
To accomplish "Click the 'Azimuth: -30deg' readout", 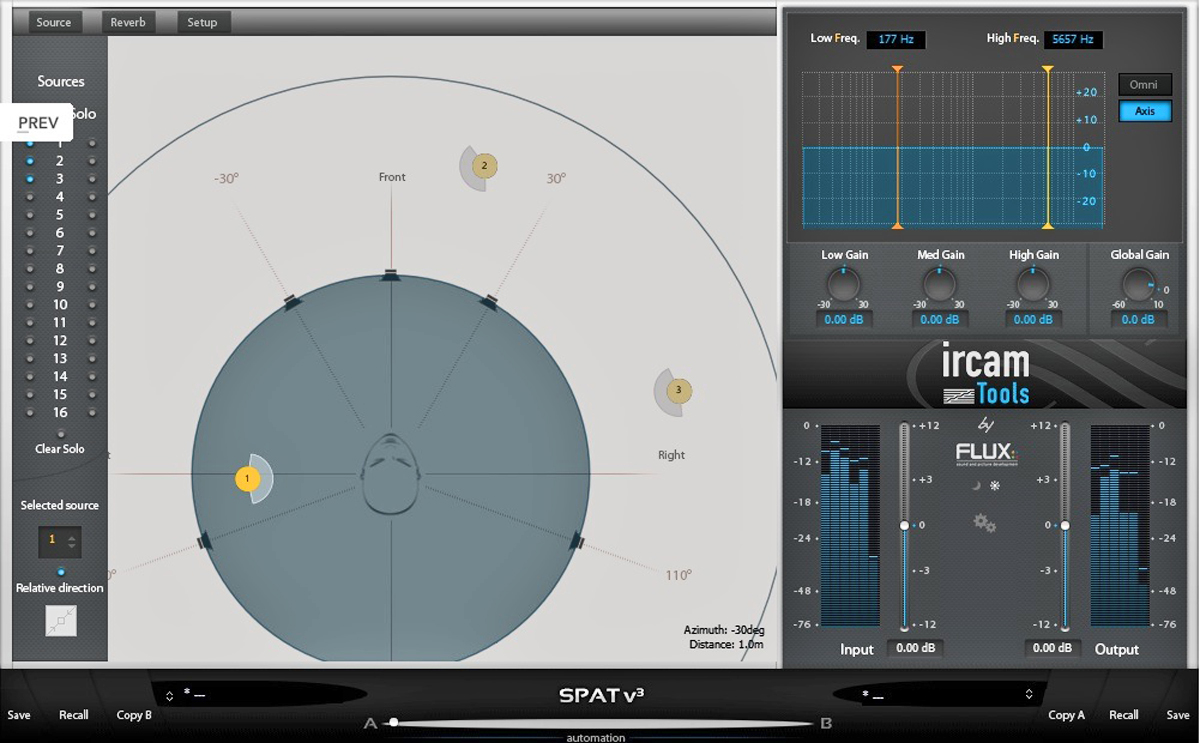I will (723, 630).
